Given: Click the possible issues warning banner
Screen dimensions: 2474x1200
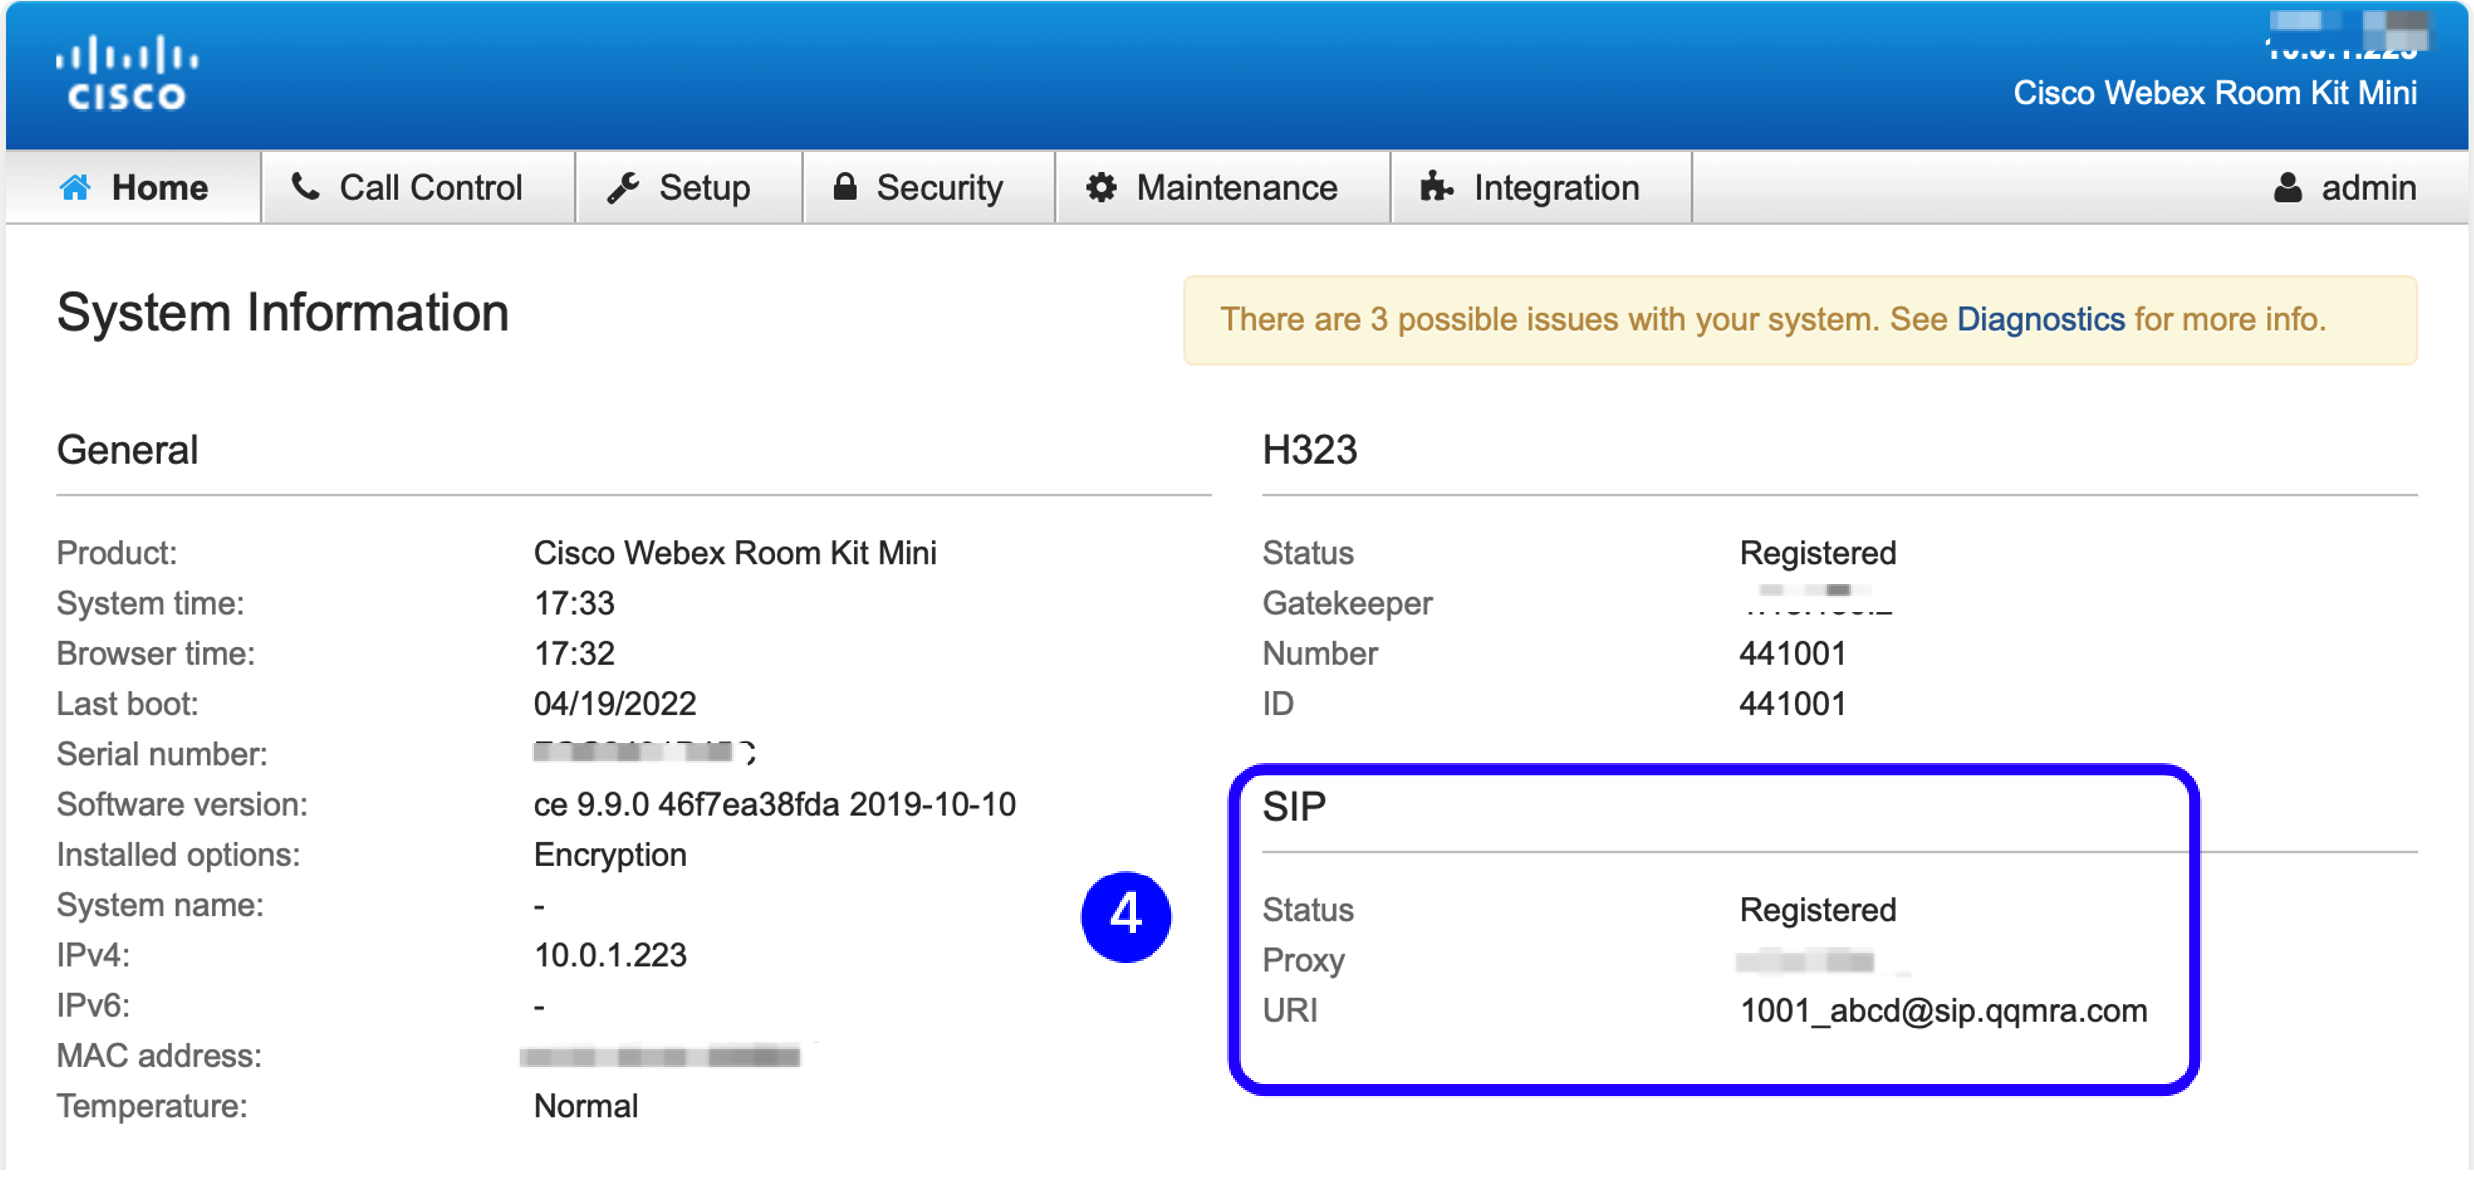Looking at the screenshot, I should click(1800, 320).
